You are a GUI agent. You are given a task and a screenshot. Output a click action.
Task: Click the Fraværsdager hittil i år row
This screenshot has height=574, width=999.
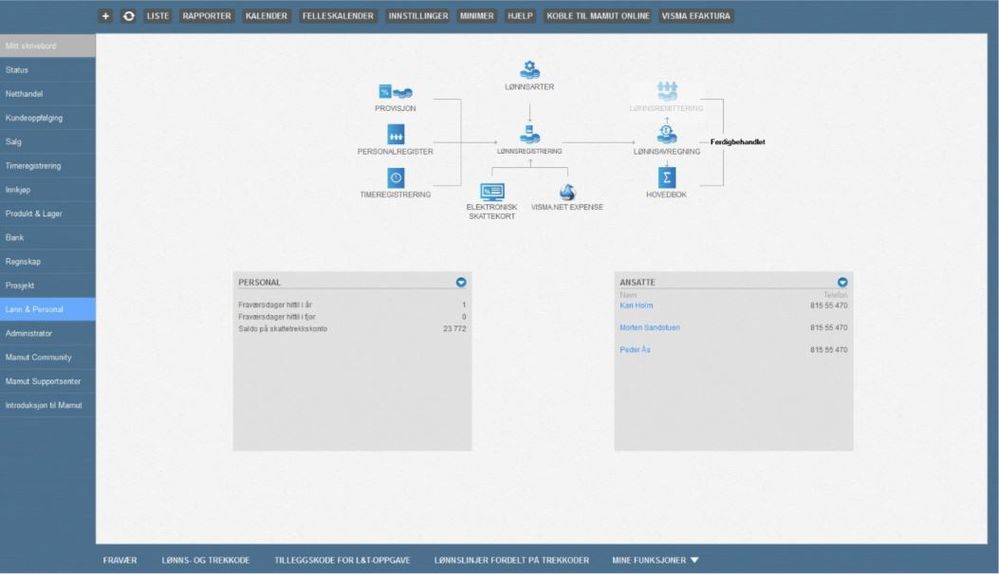point(352,305)
